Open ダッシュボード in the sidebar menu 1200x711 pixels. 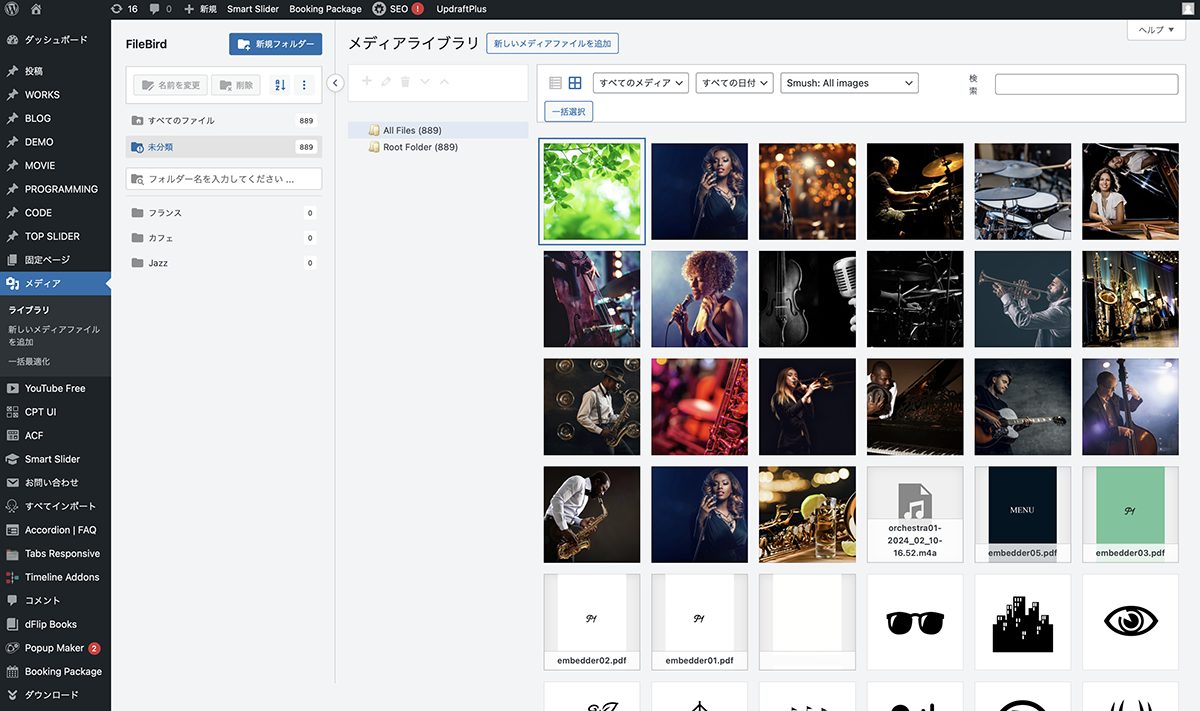pyautogui.click(x=55, y=40)
